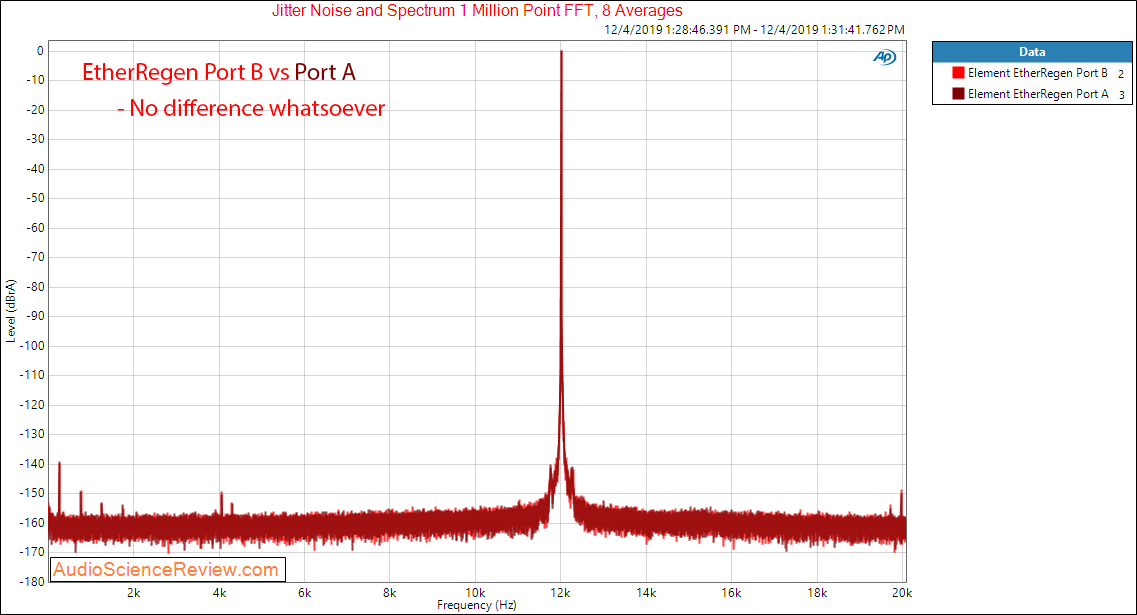The image size is (1137, 615).
Task: Click the No difference whatsoever annotation text
Action: 251,108
